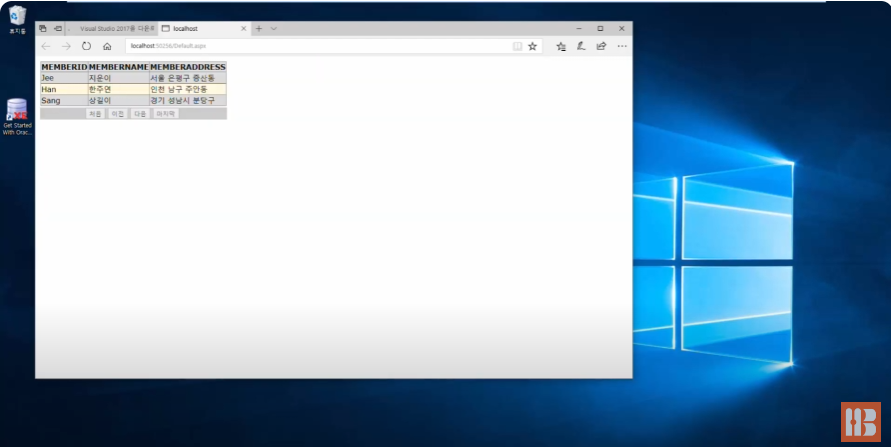
Task: Go back with the browser back arrow
Action: (x=46, y=47)
